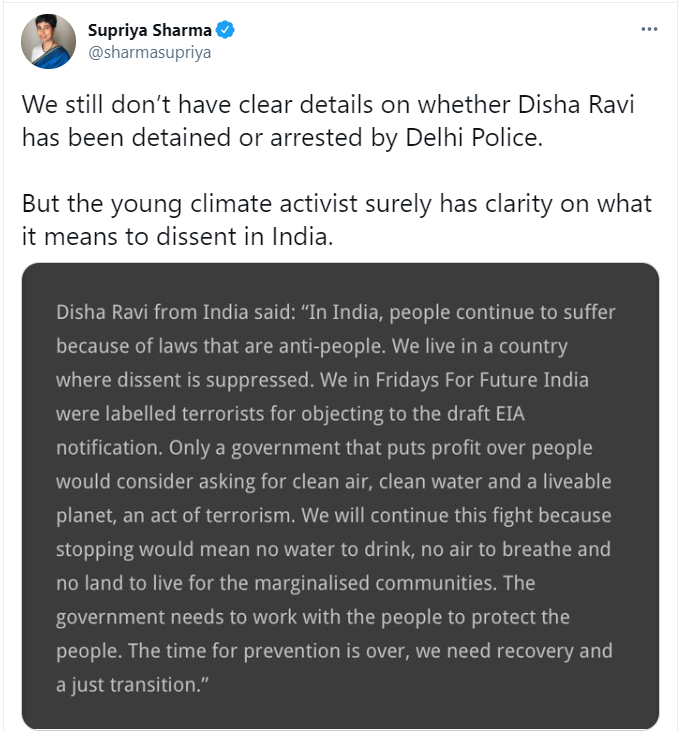This screenshot has height=731, width=681.
Task: Open the tweet's three-dot more menu
Action: click(650, 30)
